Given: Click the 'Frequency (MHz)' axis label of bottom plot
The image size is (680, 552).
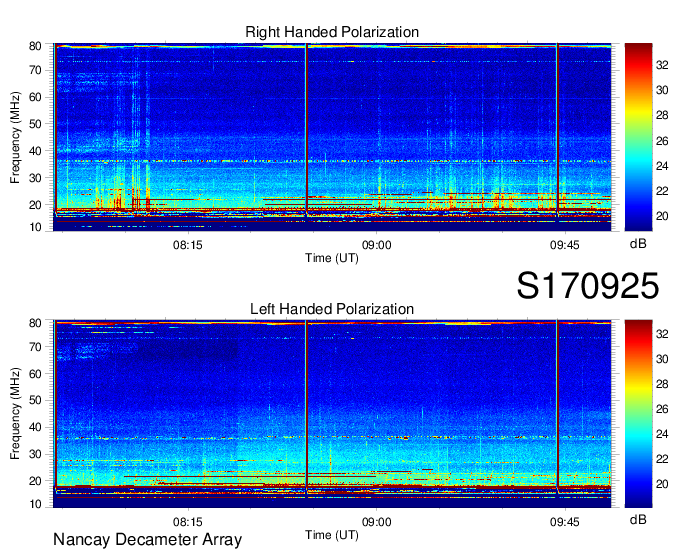Looking at the screenshot, I should point(15,414).
